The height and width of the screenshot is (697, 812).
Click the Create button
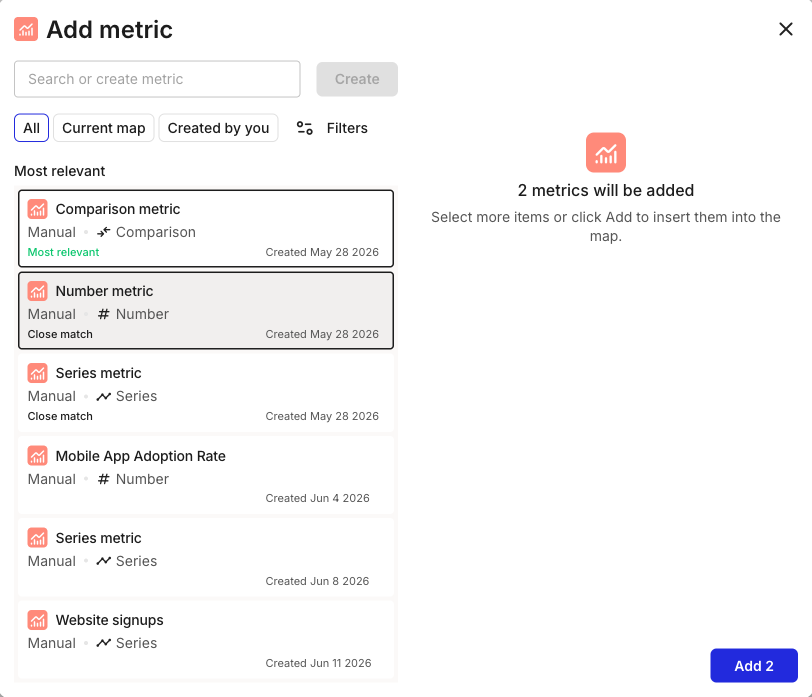pos(357,79)
